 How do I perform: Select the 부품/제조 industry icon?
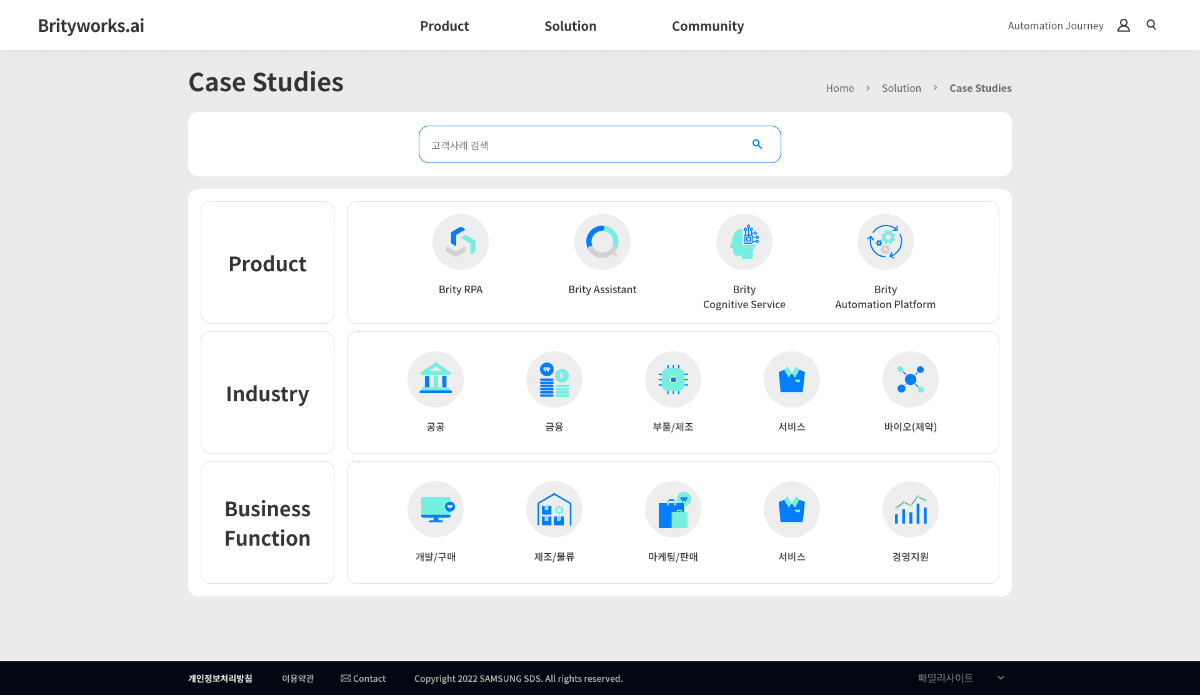(673, 379)
